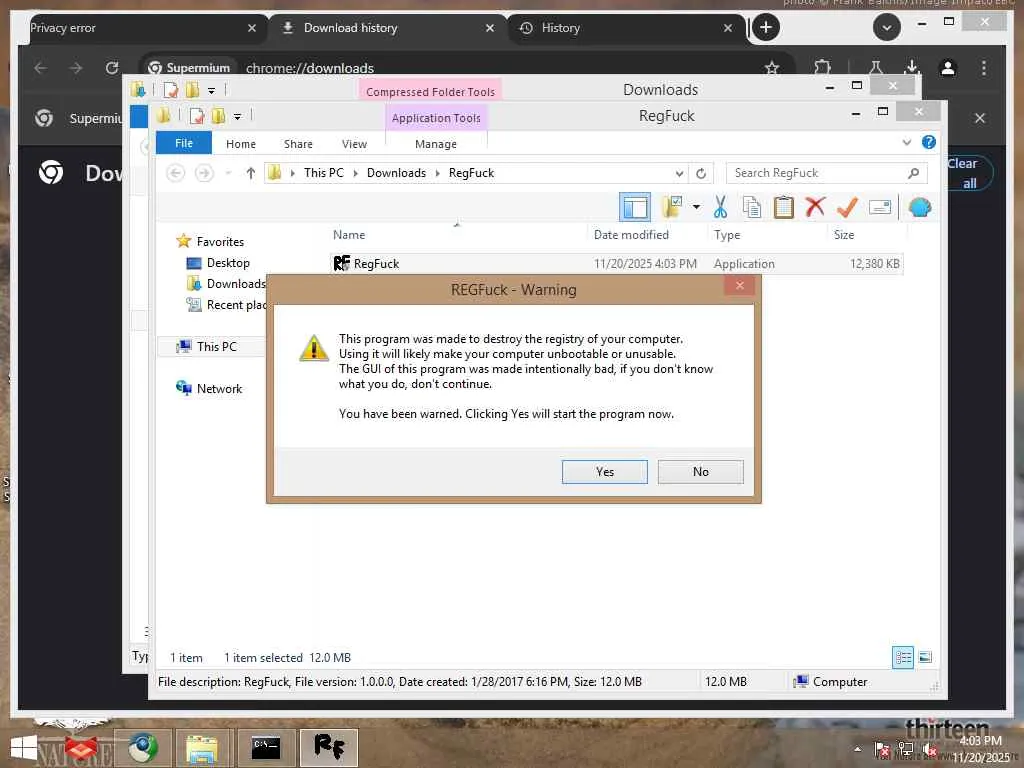Open the blue shell settings icon

[x=920, y=208]
